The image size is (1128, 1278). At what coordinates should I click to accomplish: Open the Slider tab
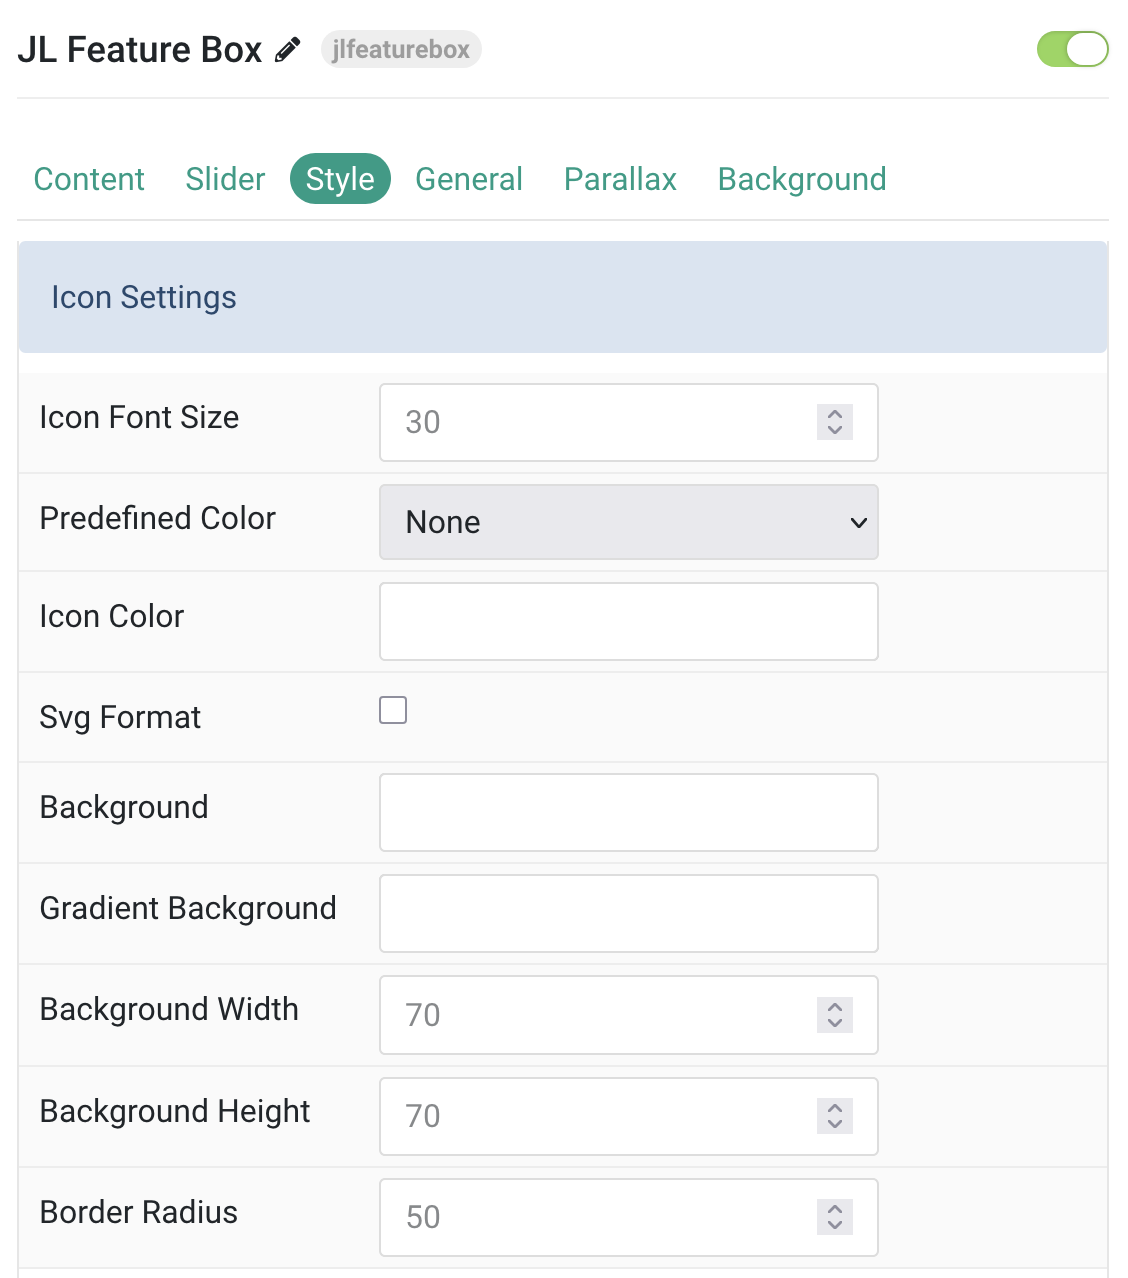[225, 179]
